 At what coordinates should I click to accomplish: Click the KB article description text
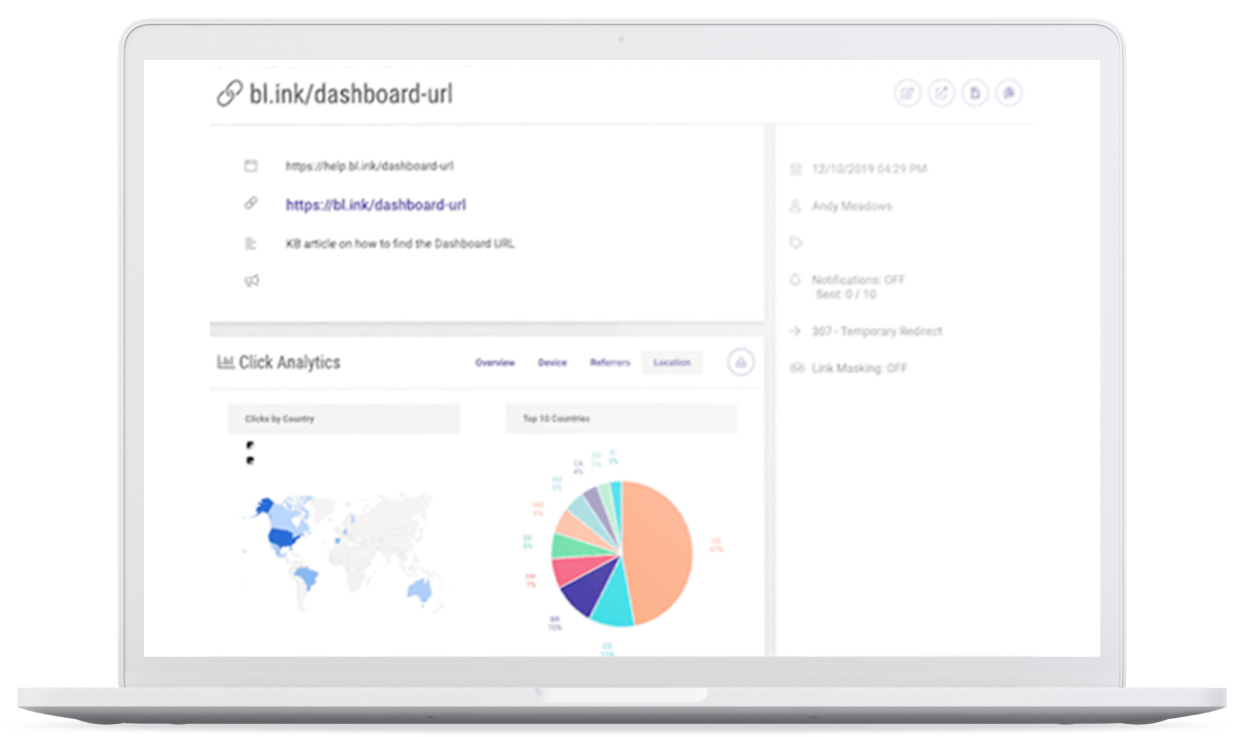[x=400, y=243]
